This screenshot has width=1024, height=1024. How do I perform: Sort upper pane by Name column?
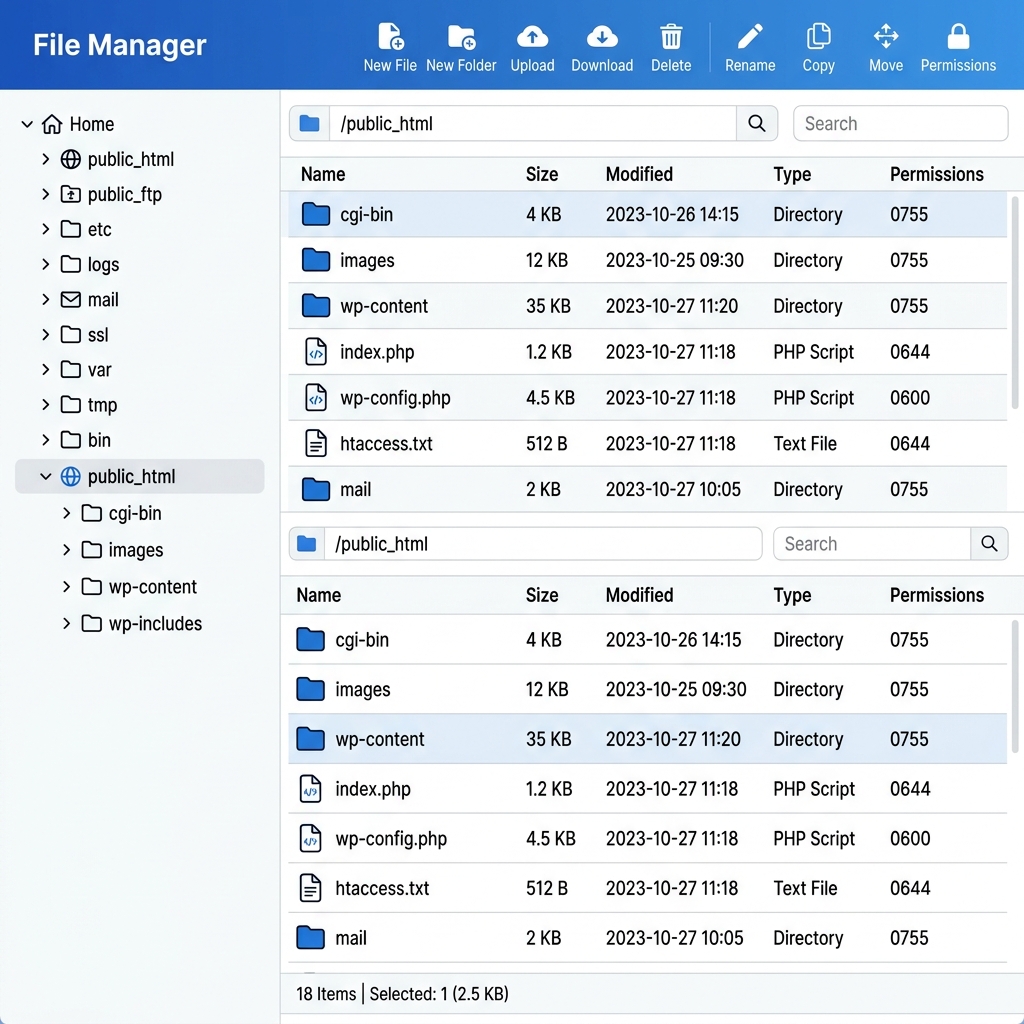click(x=323, y=174)
